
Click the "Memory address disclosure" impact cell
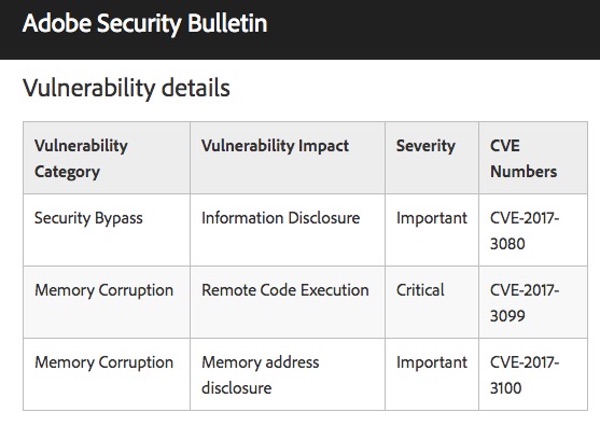pos(260,374)
